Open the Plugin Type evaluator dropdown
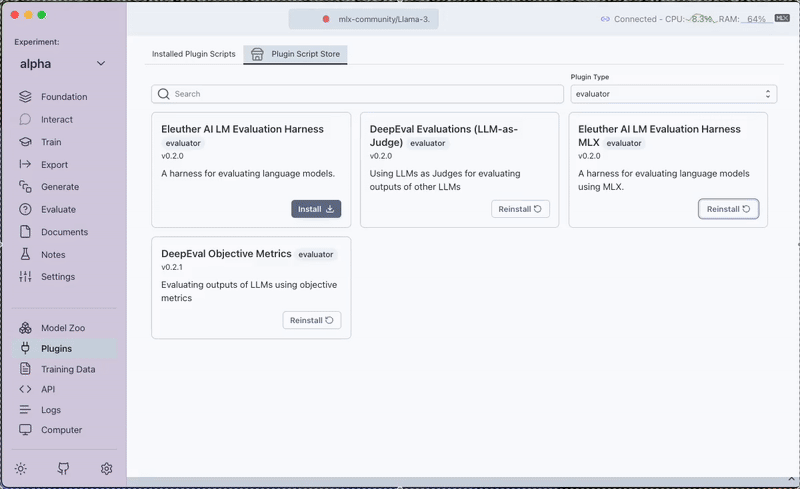This screenshot has width=800, height=489. (673, 94)
